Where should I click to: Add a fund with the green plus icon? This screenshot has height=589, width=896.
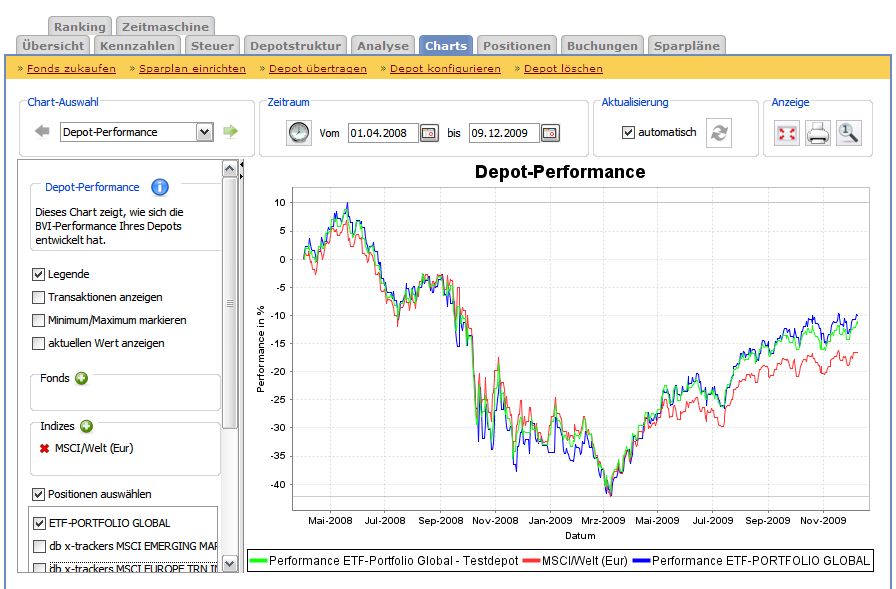tap(81, 378)
